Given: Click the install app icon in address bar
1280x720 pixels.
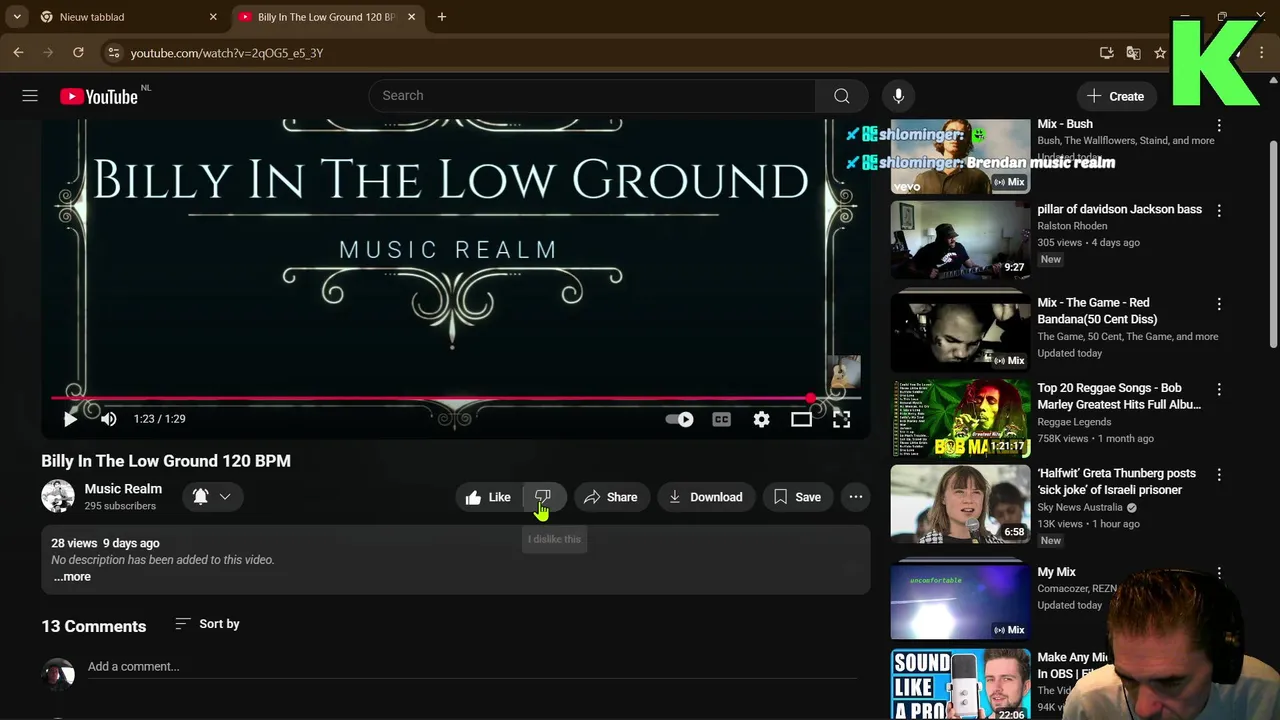Looking at the screenshot, I should point(1106,53).
